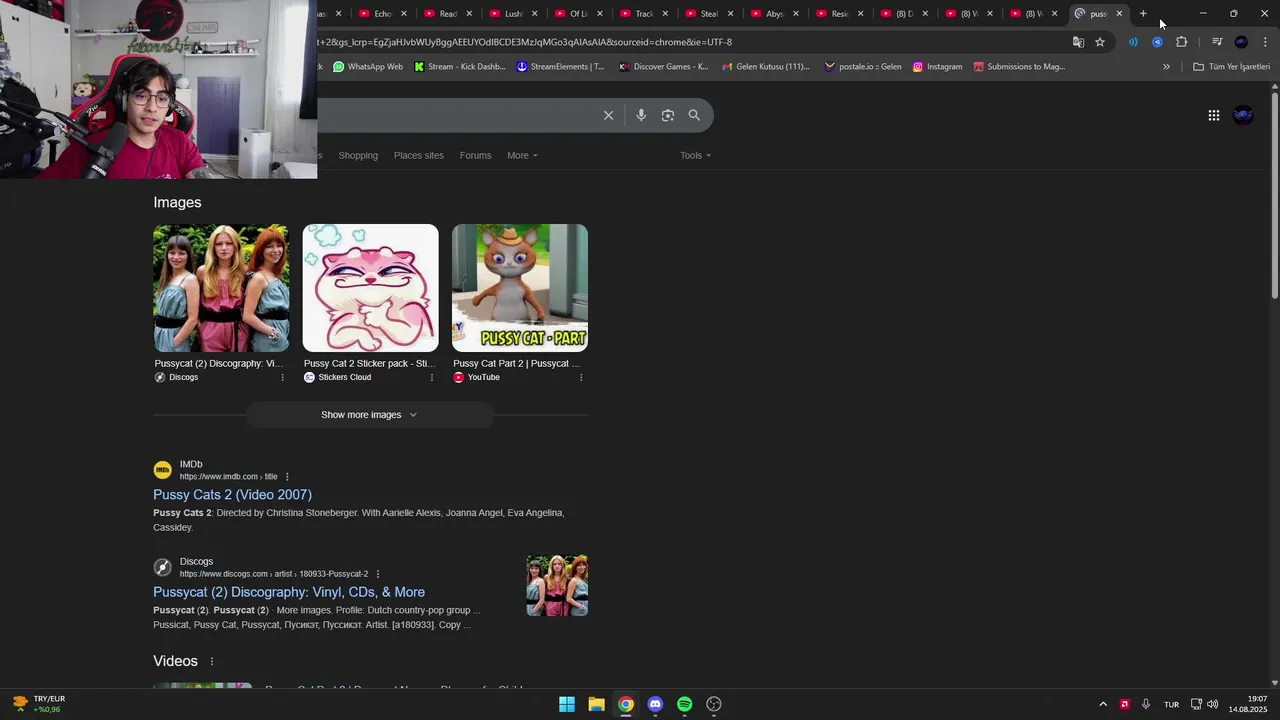The height and width of the screenshot is (720, 1280).
Task: Open Gelen Kutusu Gmail bookmark
Action: click(x=766, y=67)
